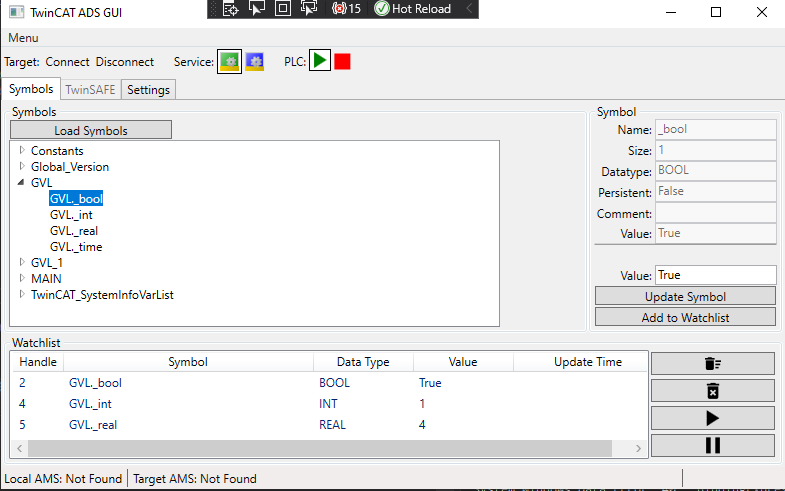Start watchlist updates with play button
This screenshot has width=785, height=491.
tap(712, 418)
